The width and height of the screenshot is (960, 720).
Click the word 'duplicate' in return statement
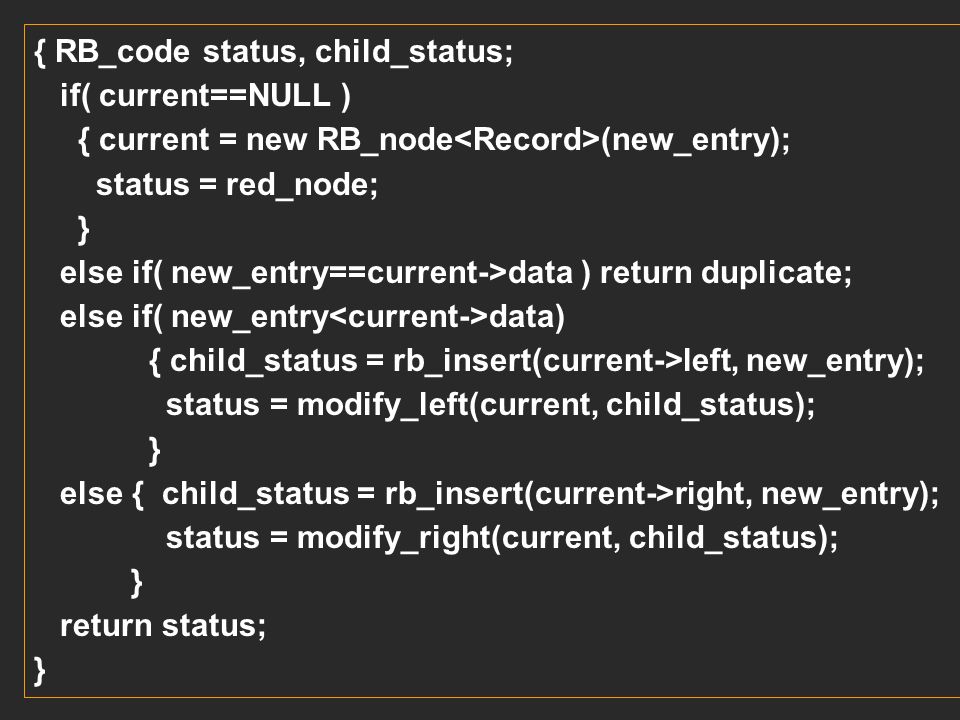coord(772,273)
